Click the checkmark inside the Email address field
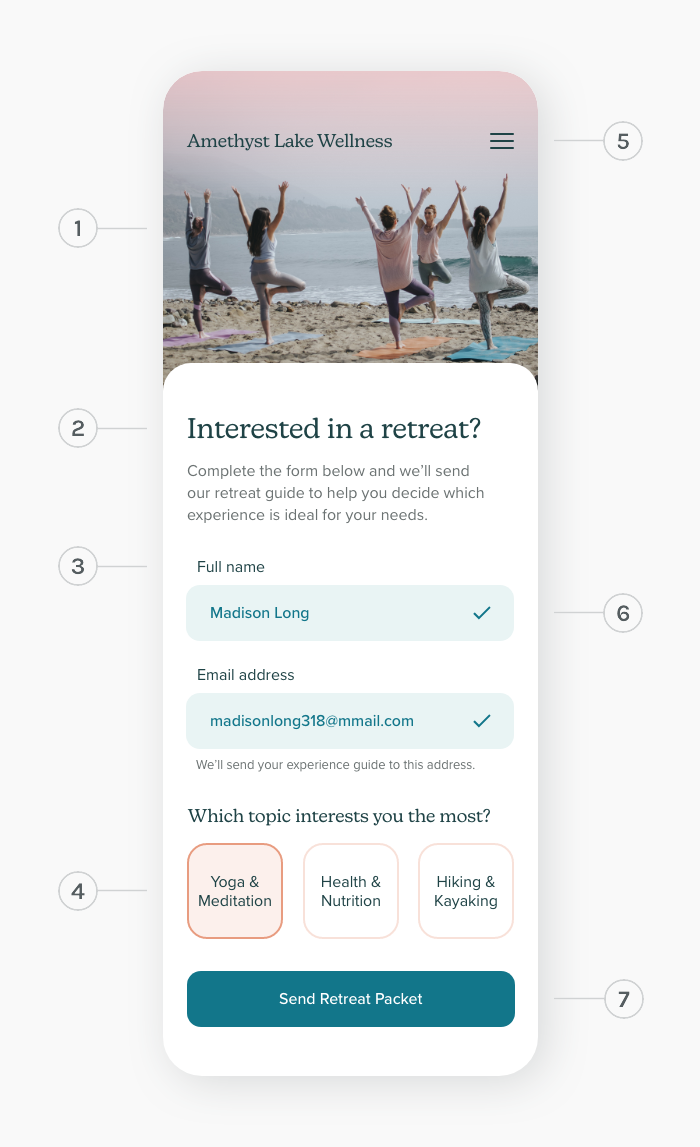700x1147 pixels. 481,720
